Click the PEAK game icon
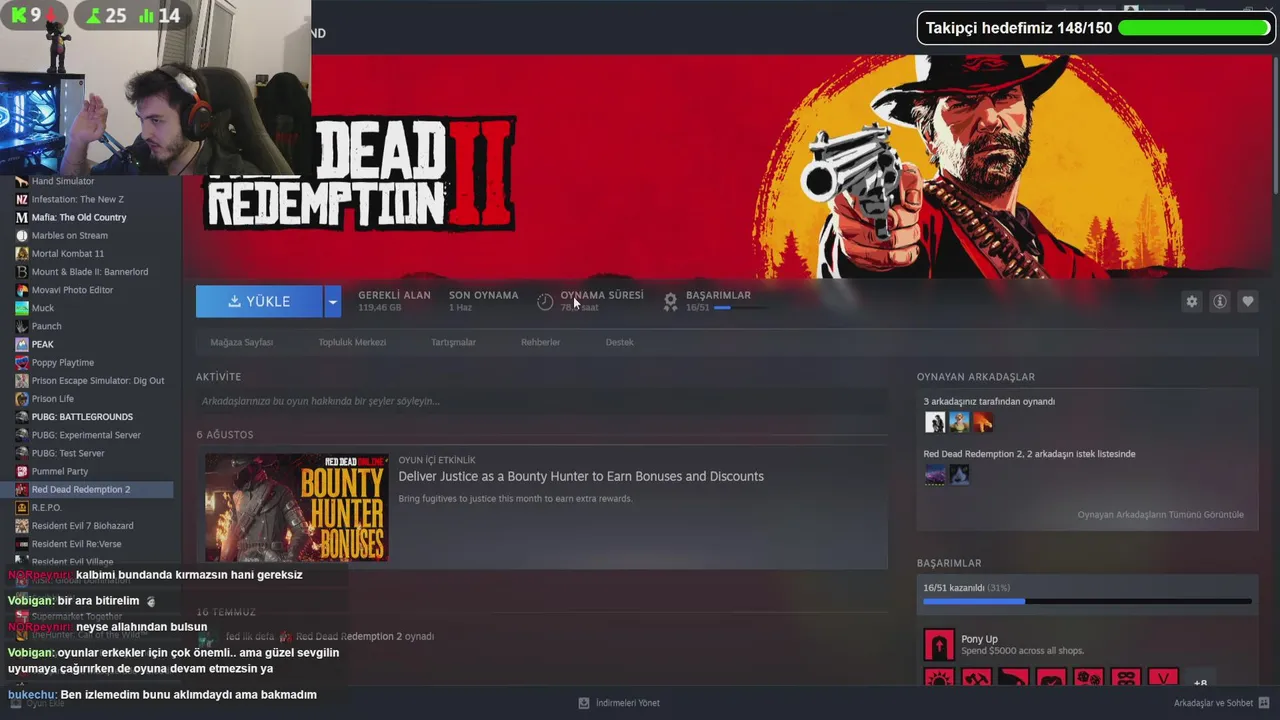The height and width of the screenshot is (720, 1280). (22, 344)
